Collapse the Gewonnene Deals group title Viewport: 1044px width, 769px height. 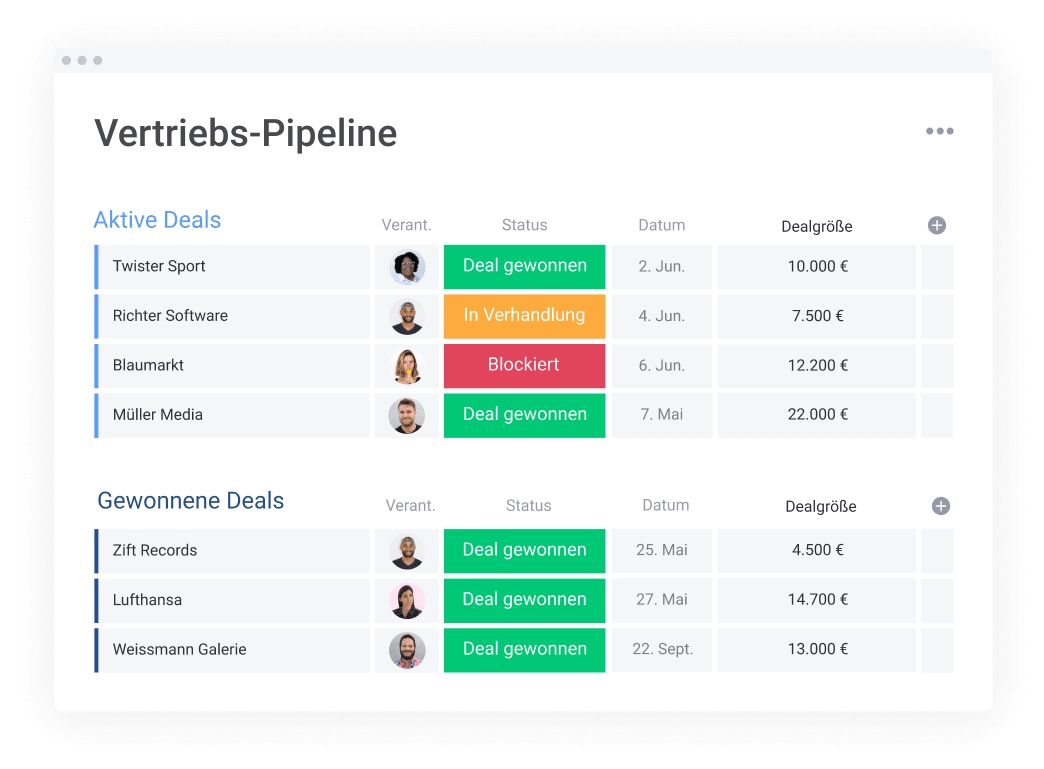(191, 501)
